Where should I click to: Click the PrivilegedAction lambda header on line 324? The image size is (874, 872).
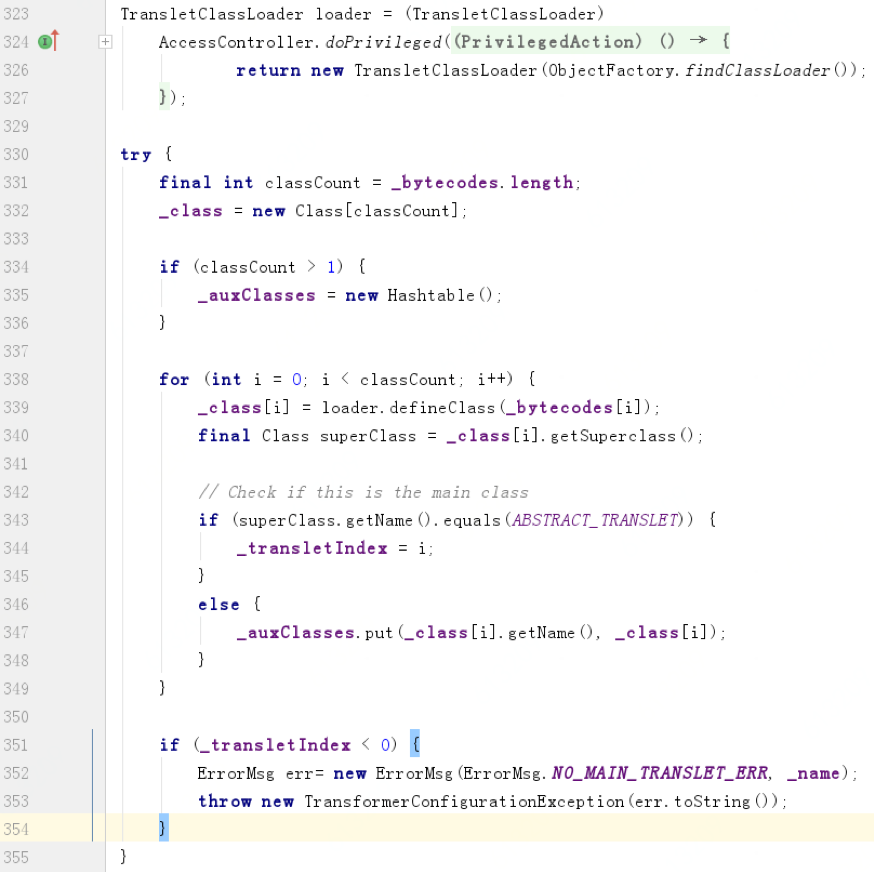[x=552, y=42]
